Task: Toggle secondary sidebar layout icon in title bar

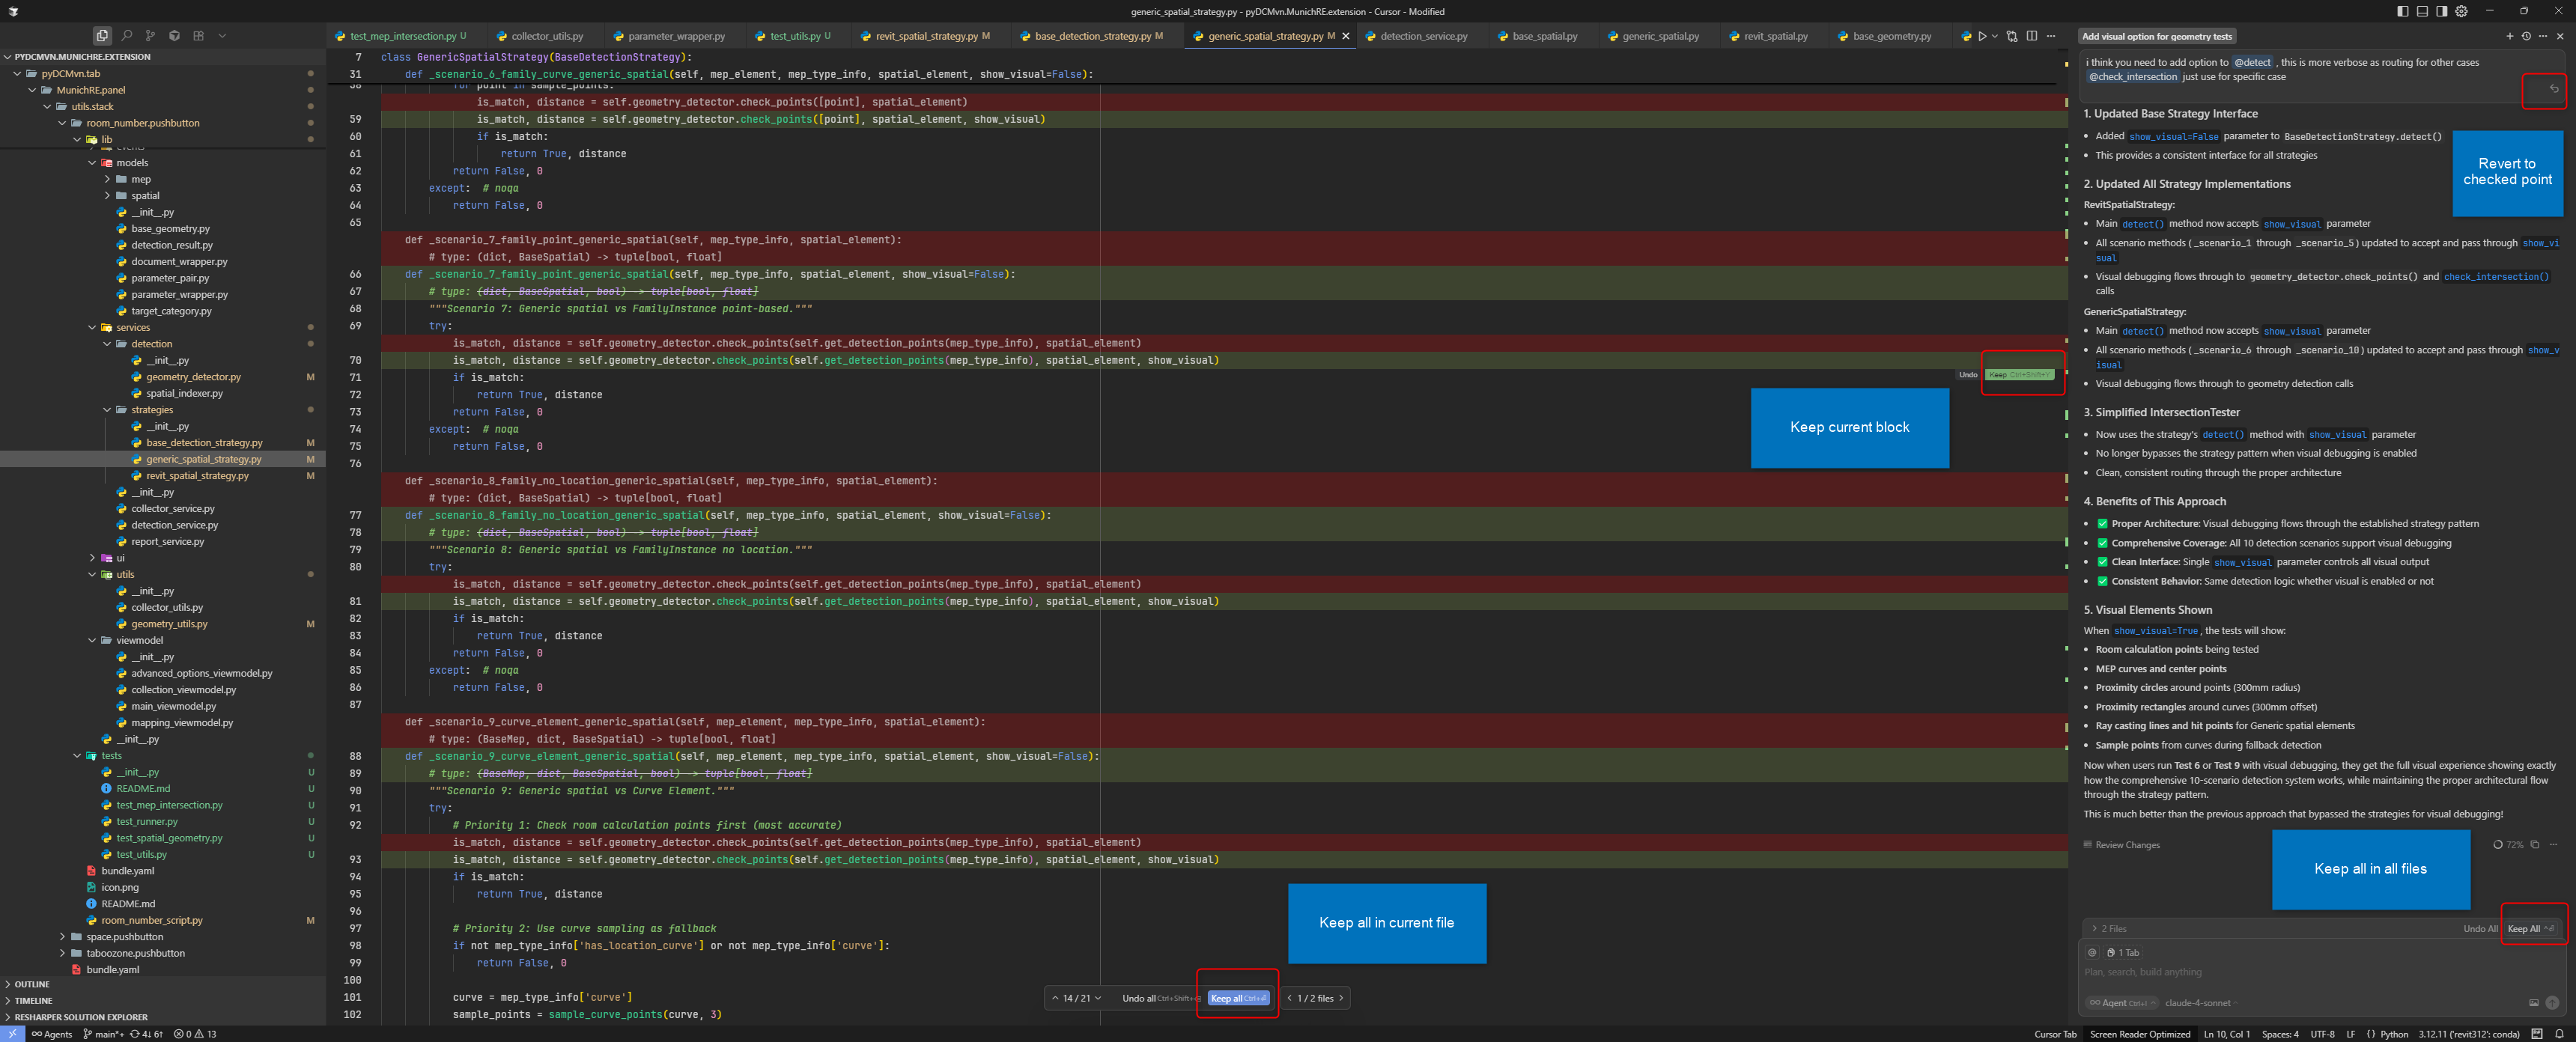Action: pos(2442,11)
